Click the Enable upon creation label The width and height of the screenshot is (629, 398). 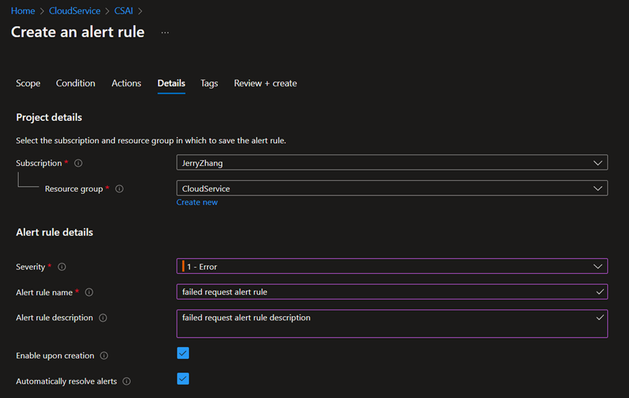coord(55,356)
